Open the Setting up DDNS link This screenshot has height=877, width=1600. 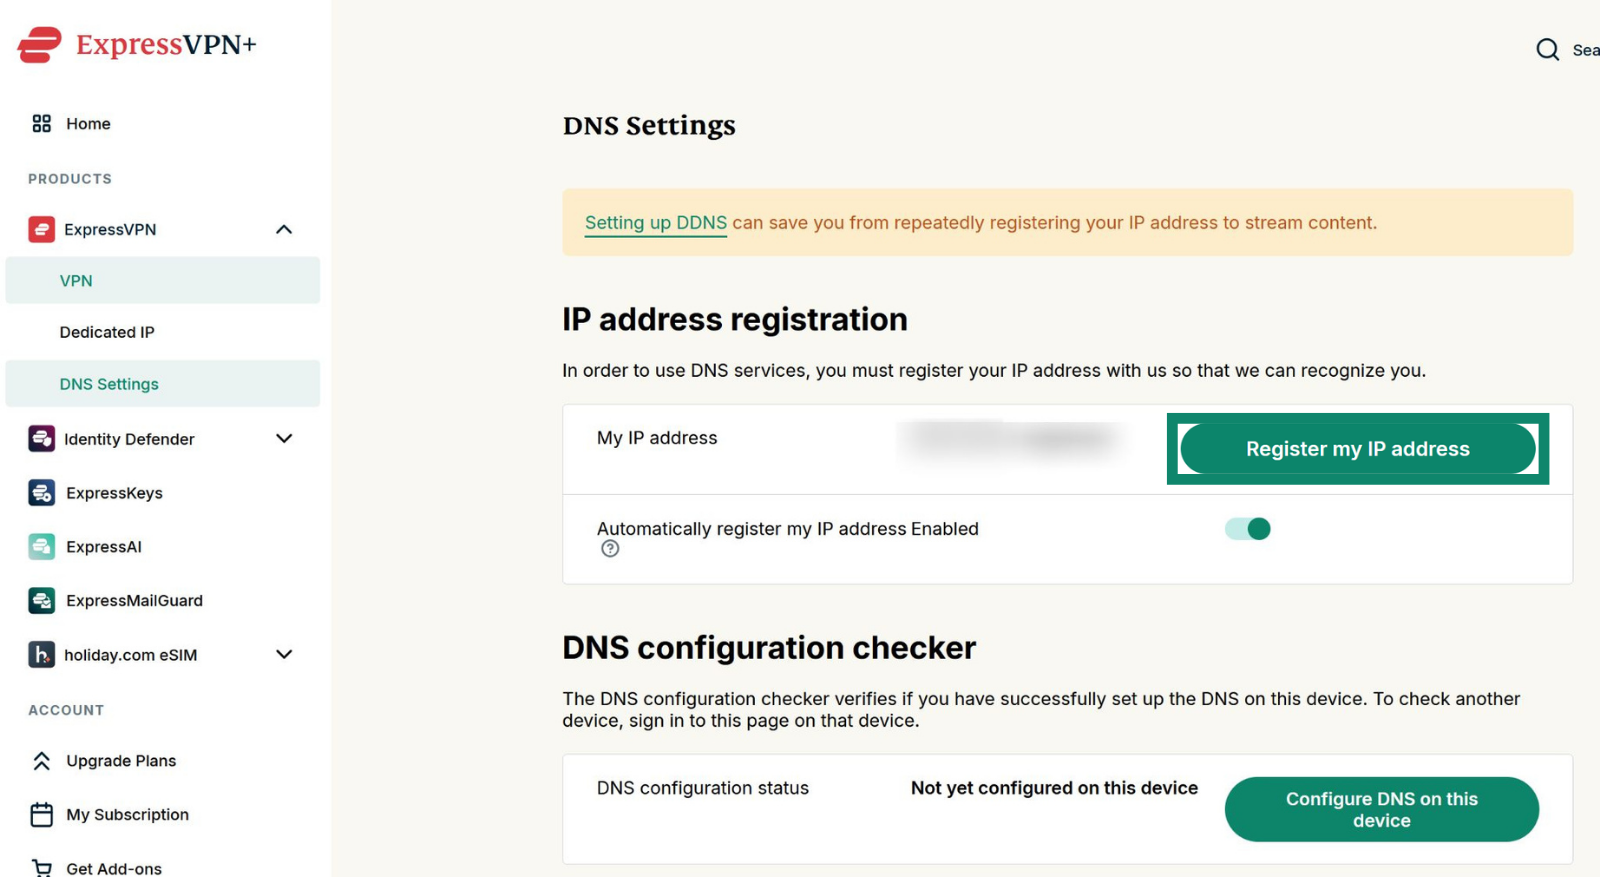[656, 222]
